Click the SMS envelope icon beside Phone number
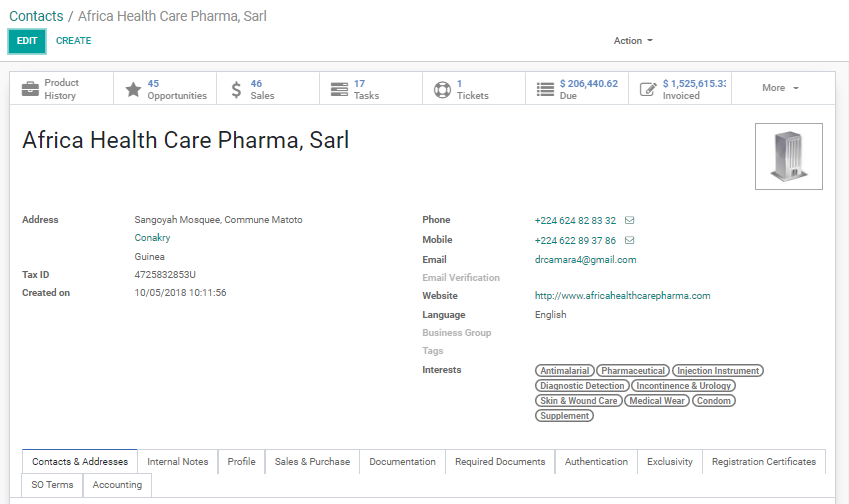Viewport: 849px width, 504px height. point(630,220)
